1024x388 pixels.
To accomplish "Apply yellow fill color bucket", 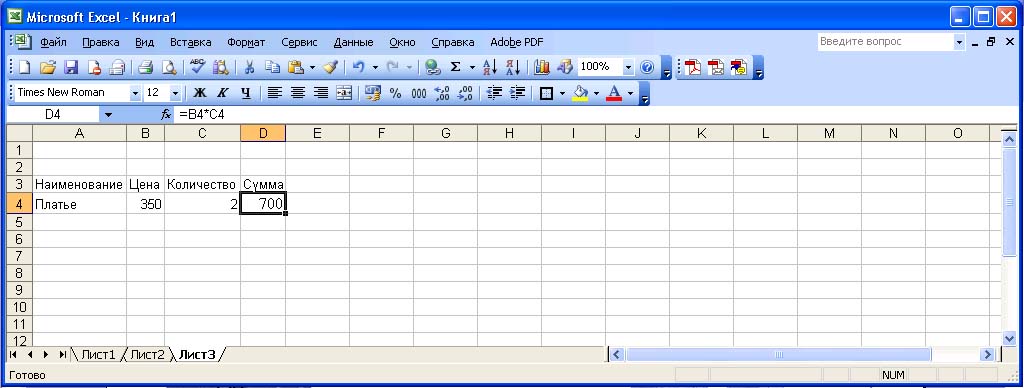I will point(581,93).
